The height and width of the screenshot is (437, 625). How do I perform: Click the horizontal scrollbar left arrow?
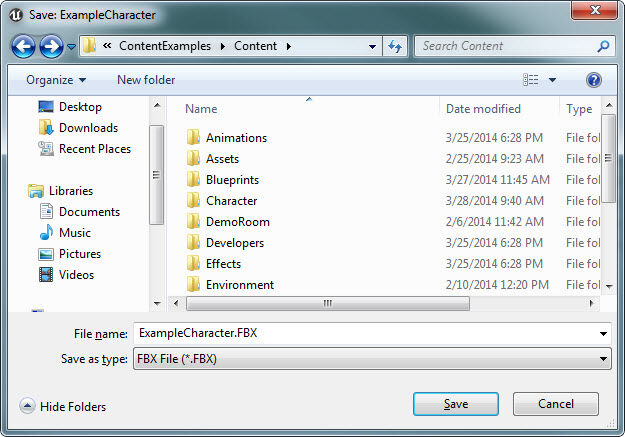[176, 303]
